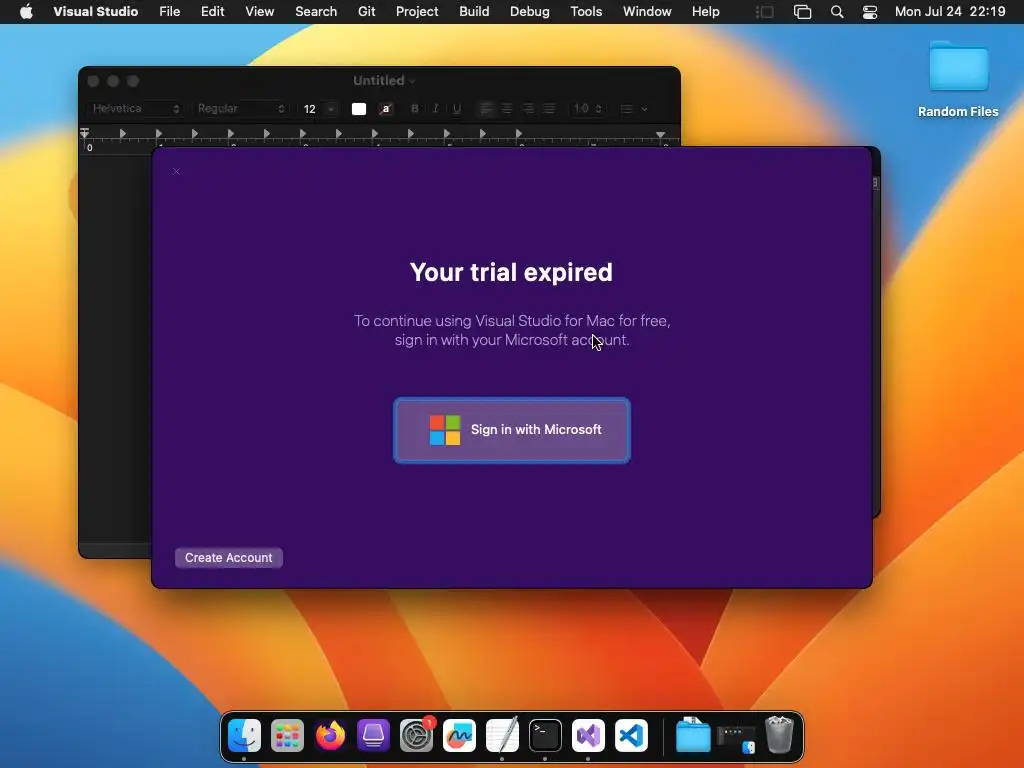Viewport: 1024px width, 768px height.
Task: Select the Random Files folder on desktop
Action: [x=958, y=80]
